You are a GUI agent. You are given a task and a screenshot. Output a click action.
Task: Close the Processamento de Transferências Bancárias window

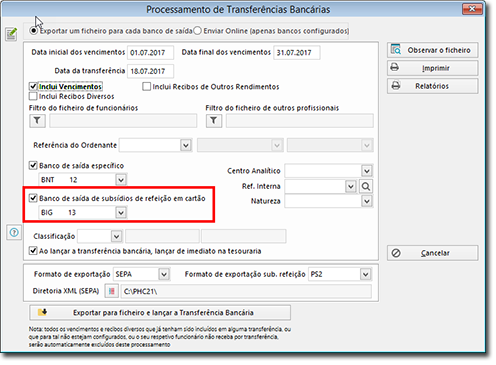click(x=472, y=9)
